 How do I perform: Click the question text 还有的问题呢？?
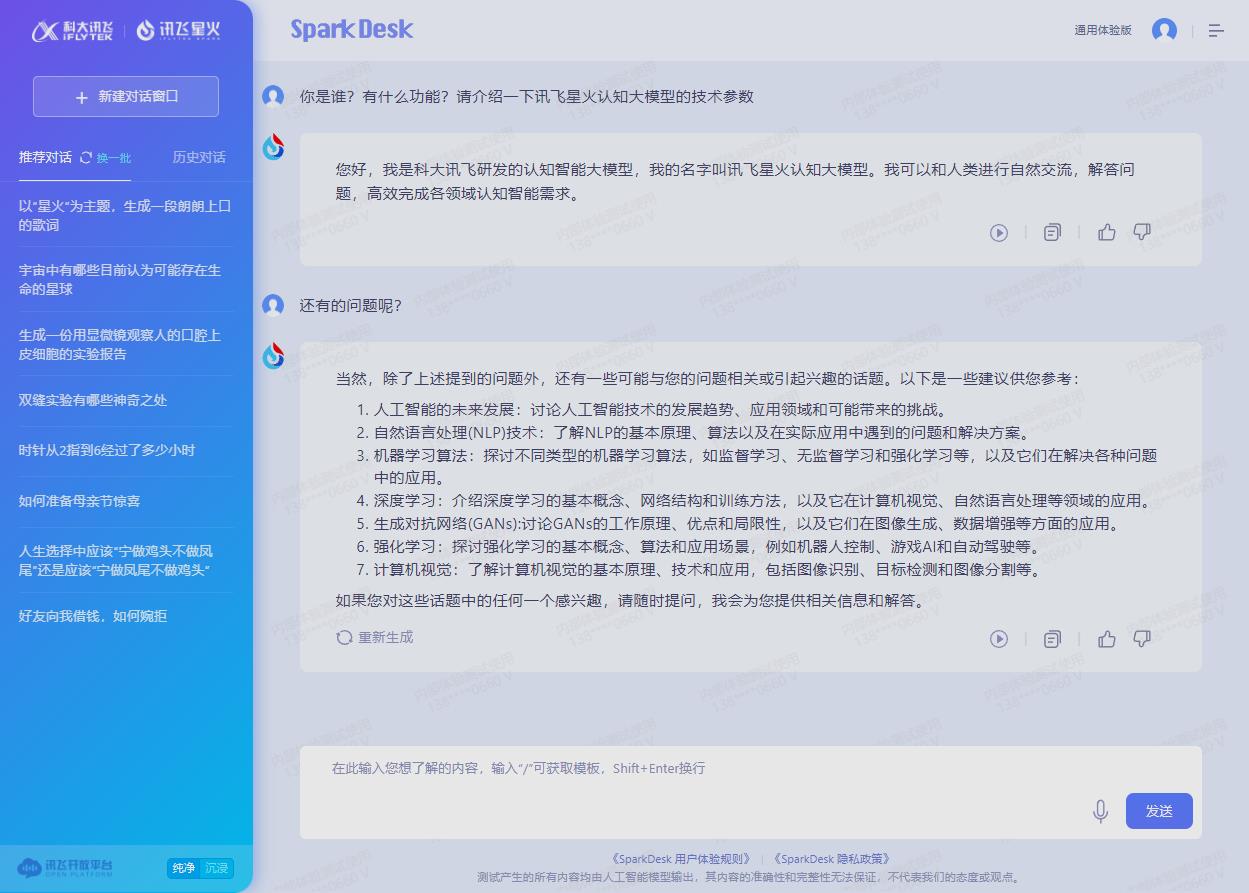pyautogui.click(x=351, y=306)
